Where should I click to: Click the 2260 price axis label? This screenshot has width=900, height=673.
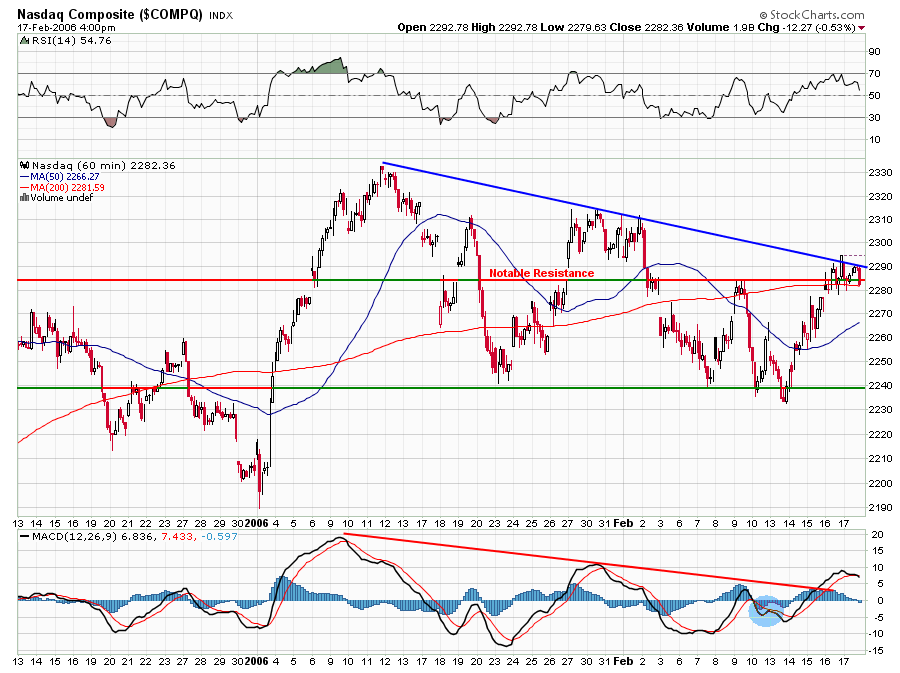[880, 337]
